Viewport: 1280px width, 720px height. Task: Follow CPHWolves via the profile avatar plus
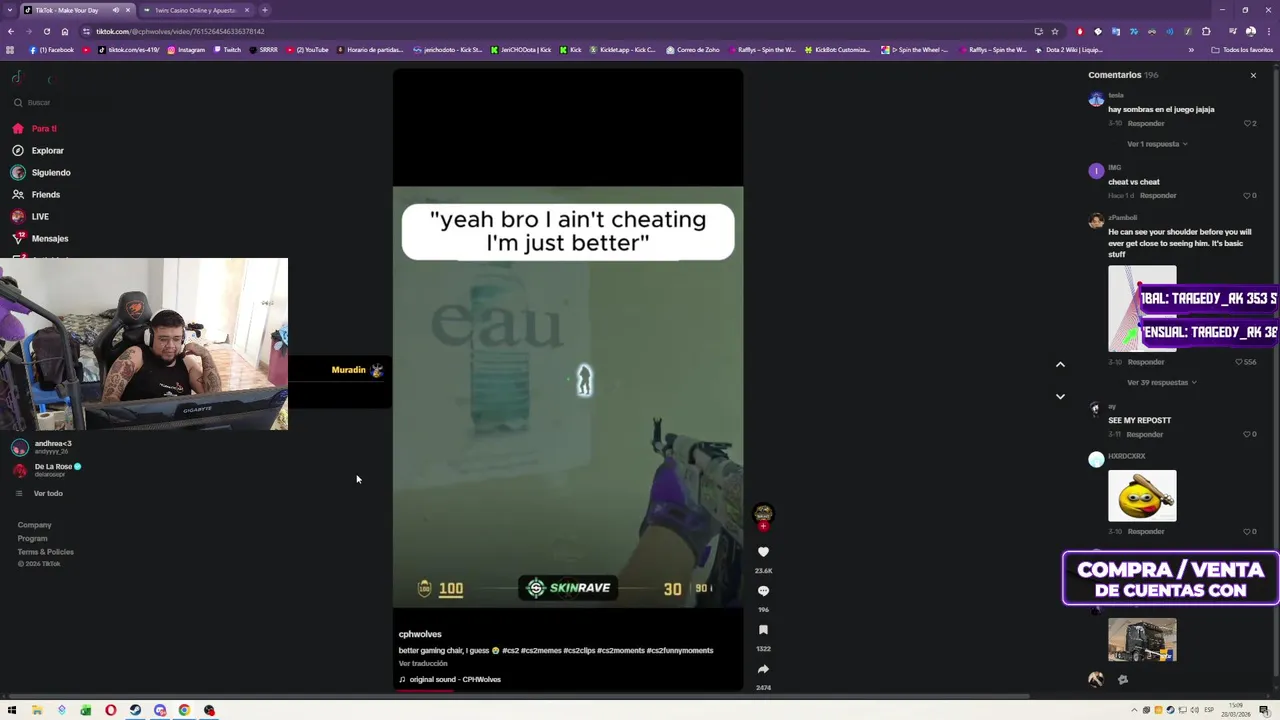[763, 526]
